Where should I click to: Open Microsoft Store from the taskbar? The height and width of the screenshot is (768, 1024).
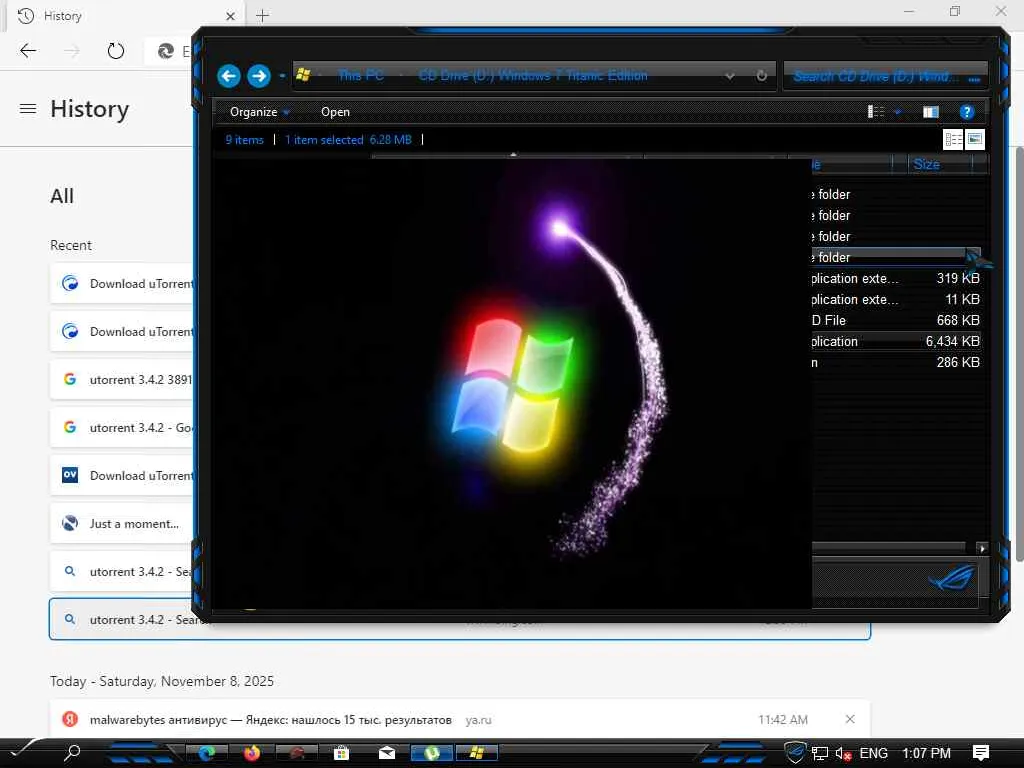point(342,753)
